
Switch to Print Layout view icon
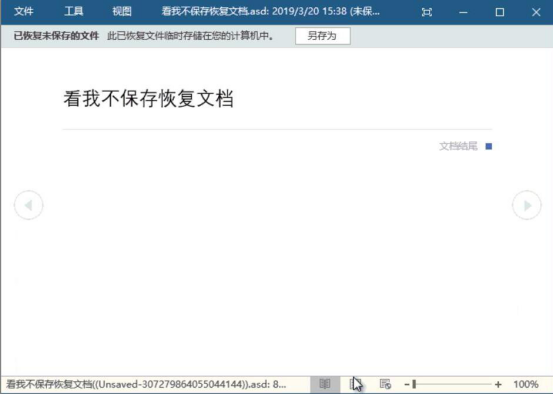click(x=355, y=384)
